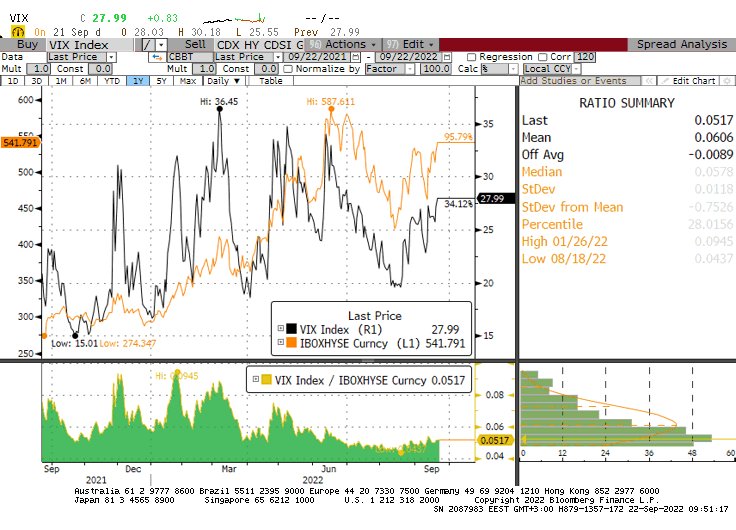Select the 1Y range tab

[x=138, y=81]
